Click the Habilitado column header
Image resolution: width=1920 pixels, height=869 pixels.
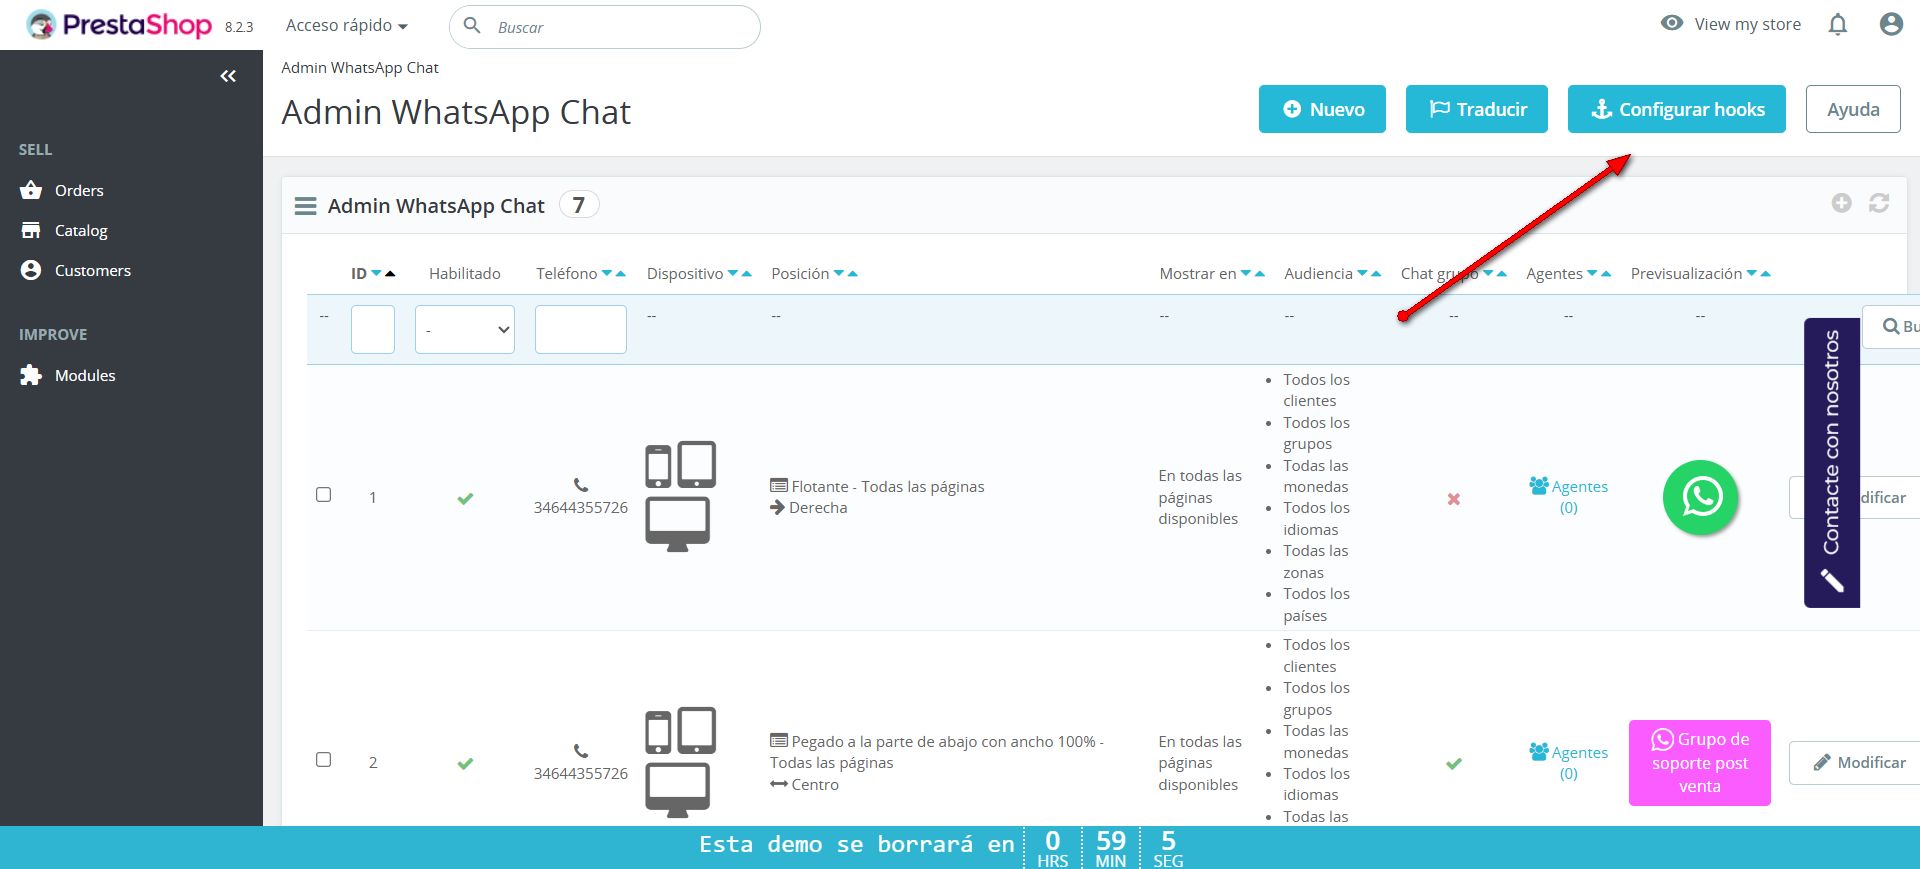coord(465,274)
